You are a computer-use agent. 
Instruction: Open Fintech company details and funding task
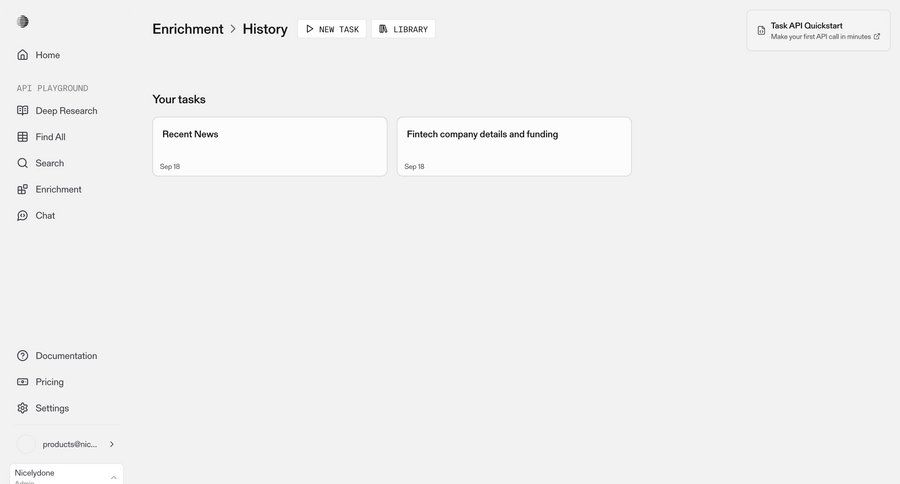[x=514, y=146]
